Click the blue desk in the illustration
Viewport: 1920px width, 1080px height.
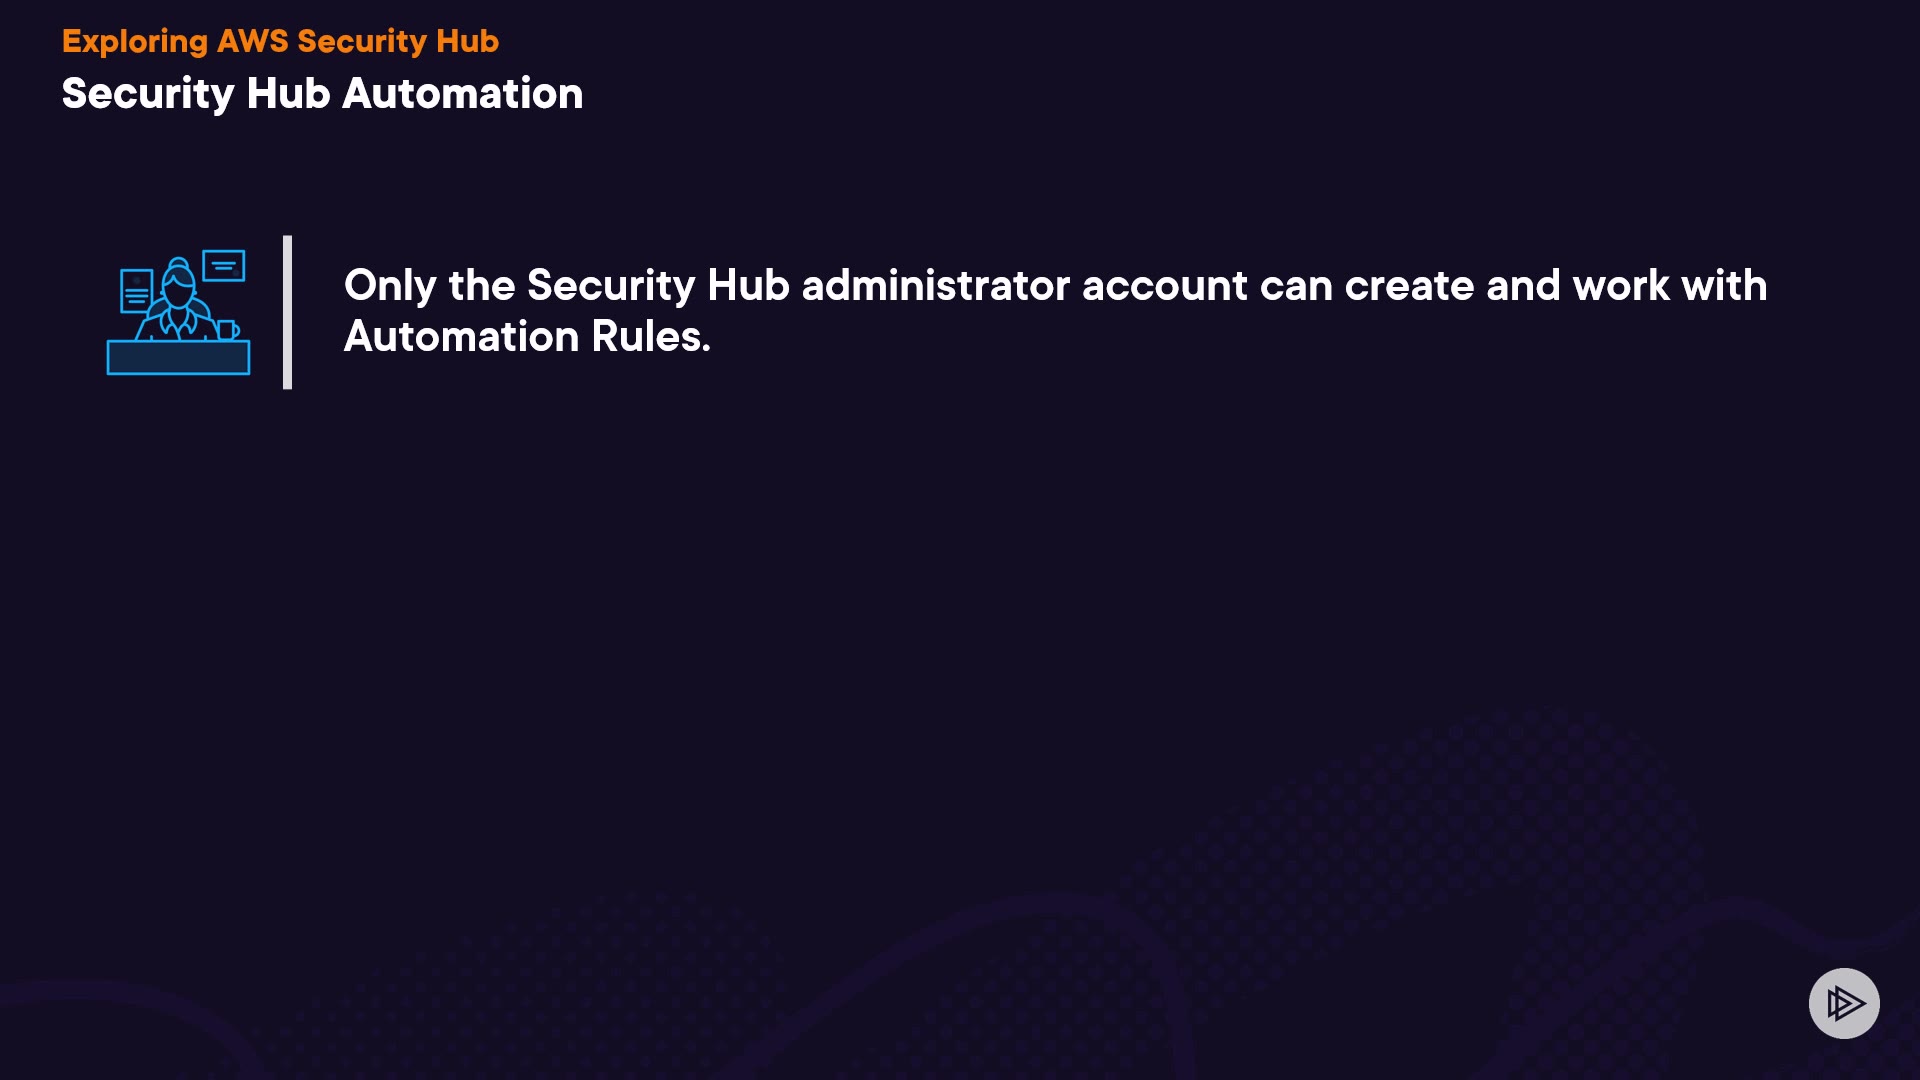click(x=178, y=357)
